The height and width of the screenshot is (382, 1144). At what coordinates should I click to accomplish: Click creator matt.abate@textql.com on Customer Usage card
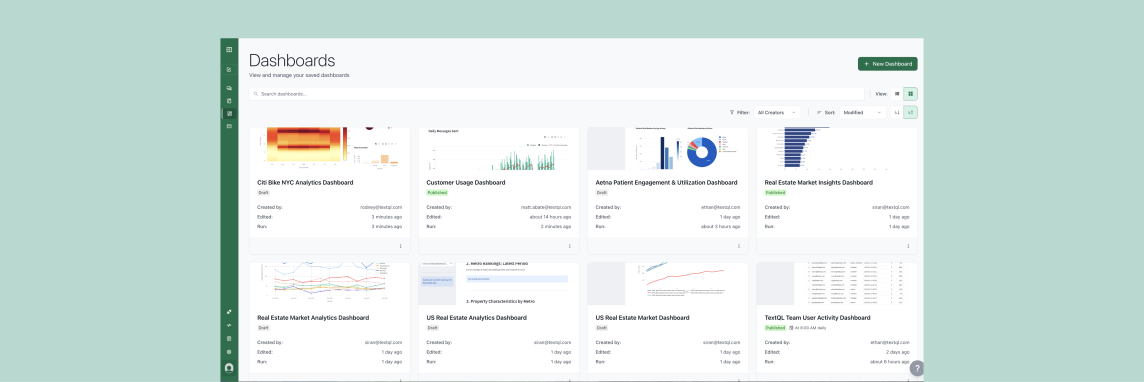pyautogui.click(x=546, y=207)
